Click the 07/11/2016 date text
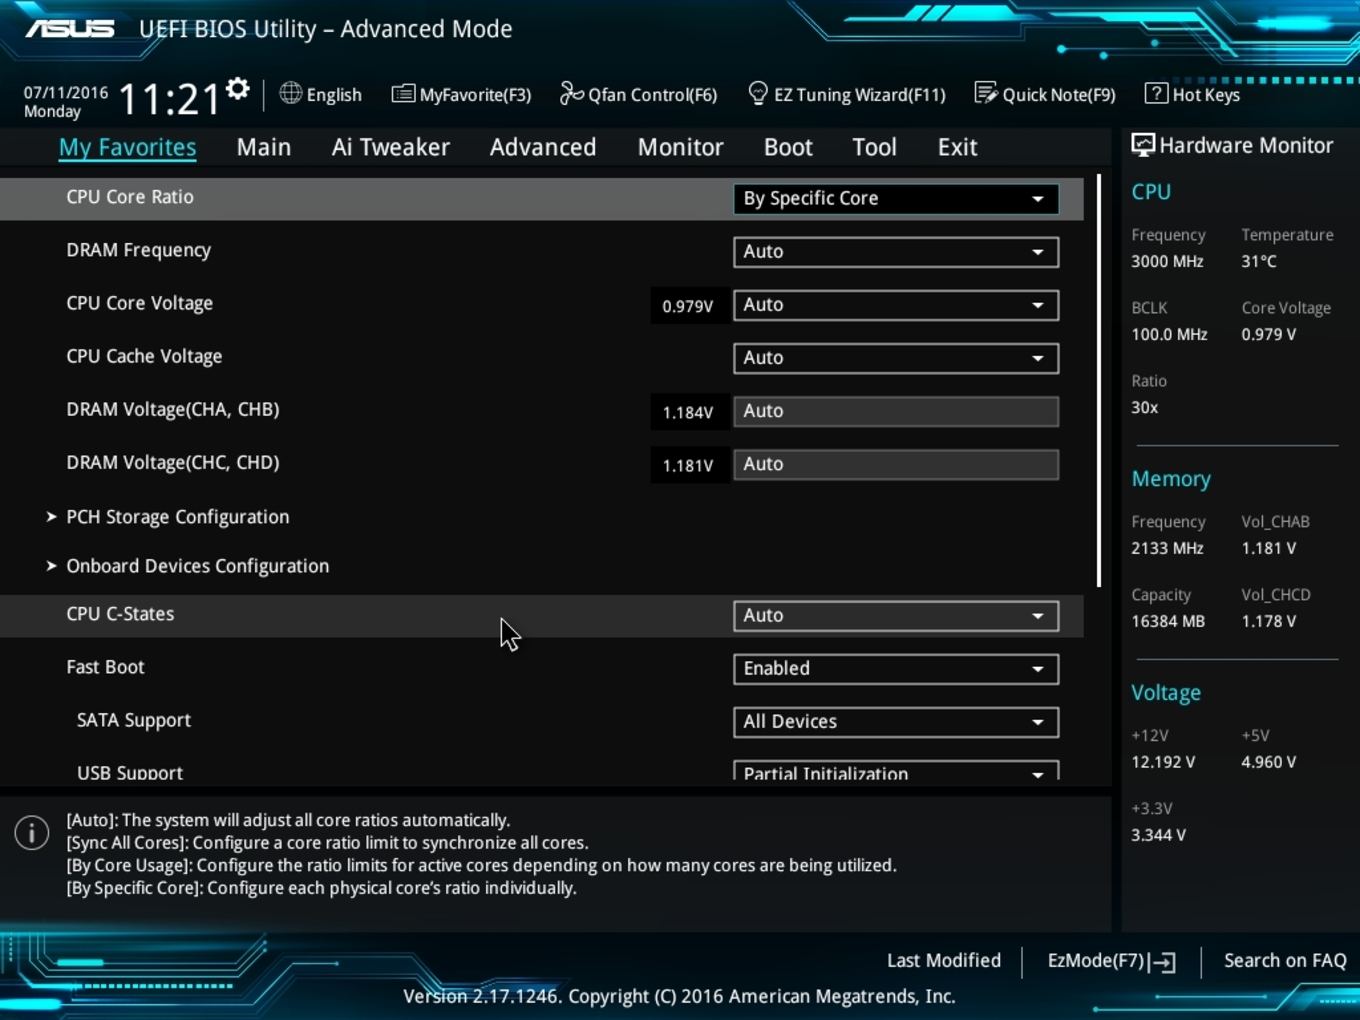 tap(66, 92)
